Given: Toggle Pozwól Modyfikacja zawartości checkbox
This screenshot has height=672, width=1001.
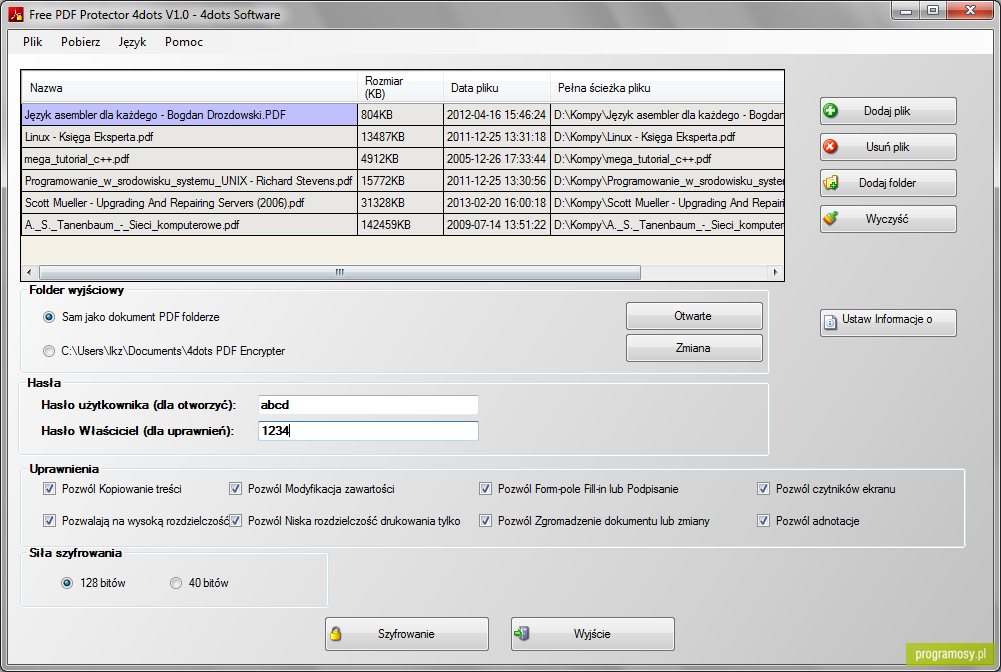Looking at the screenshot, I should (236, 489).
